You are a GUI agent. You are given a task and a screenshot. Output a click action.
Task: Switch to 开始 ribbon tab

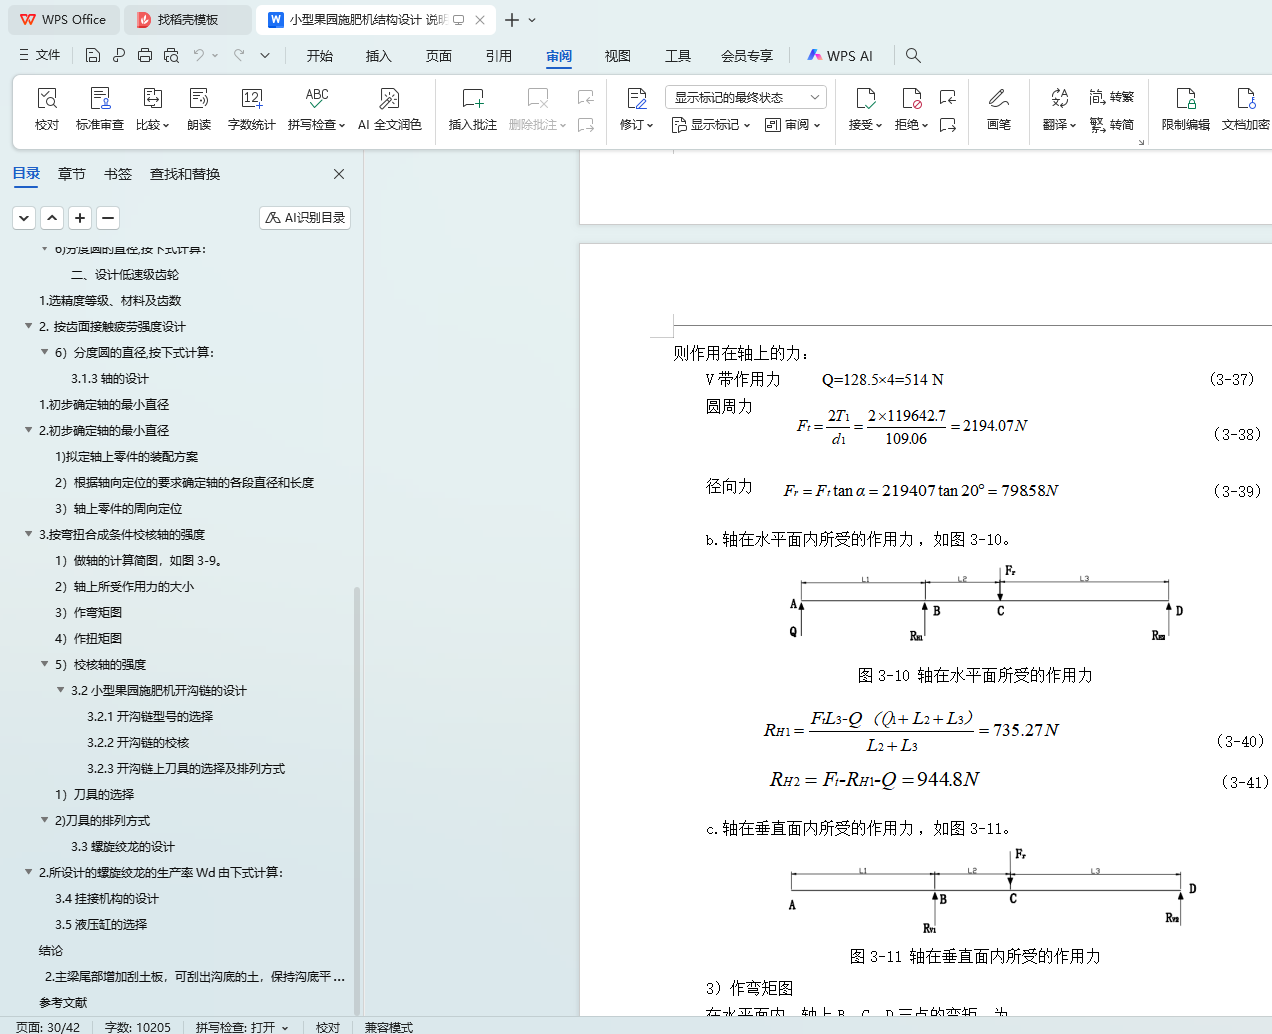[320, 56]
